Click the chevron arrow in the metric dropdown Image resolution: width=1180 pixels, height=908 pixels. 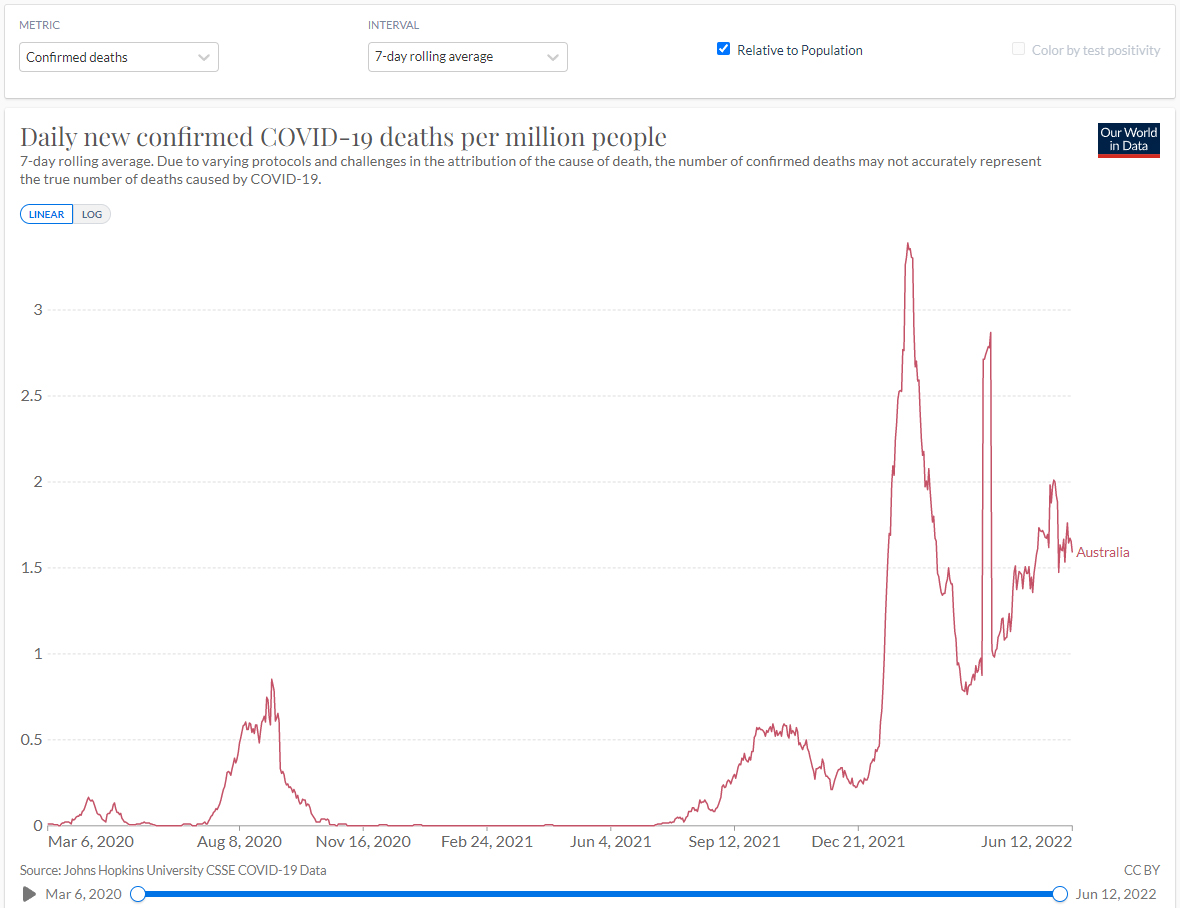(204, 57)
